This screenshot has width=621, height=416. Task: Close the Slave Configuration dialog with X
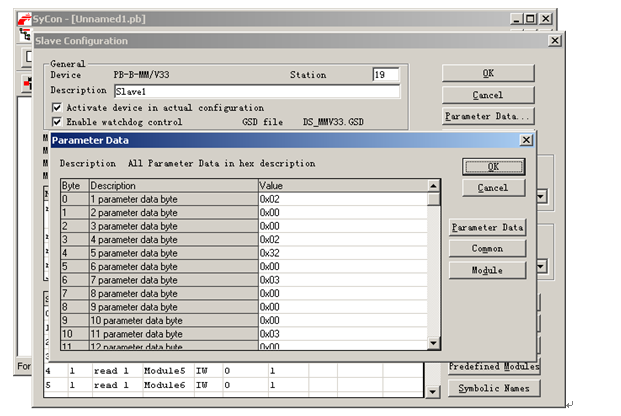pos(554,40)
